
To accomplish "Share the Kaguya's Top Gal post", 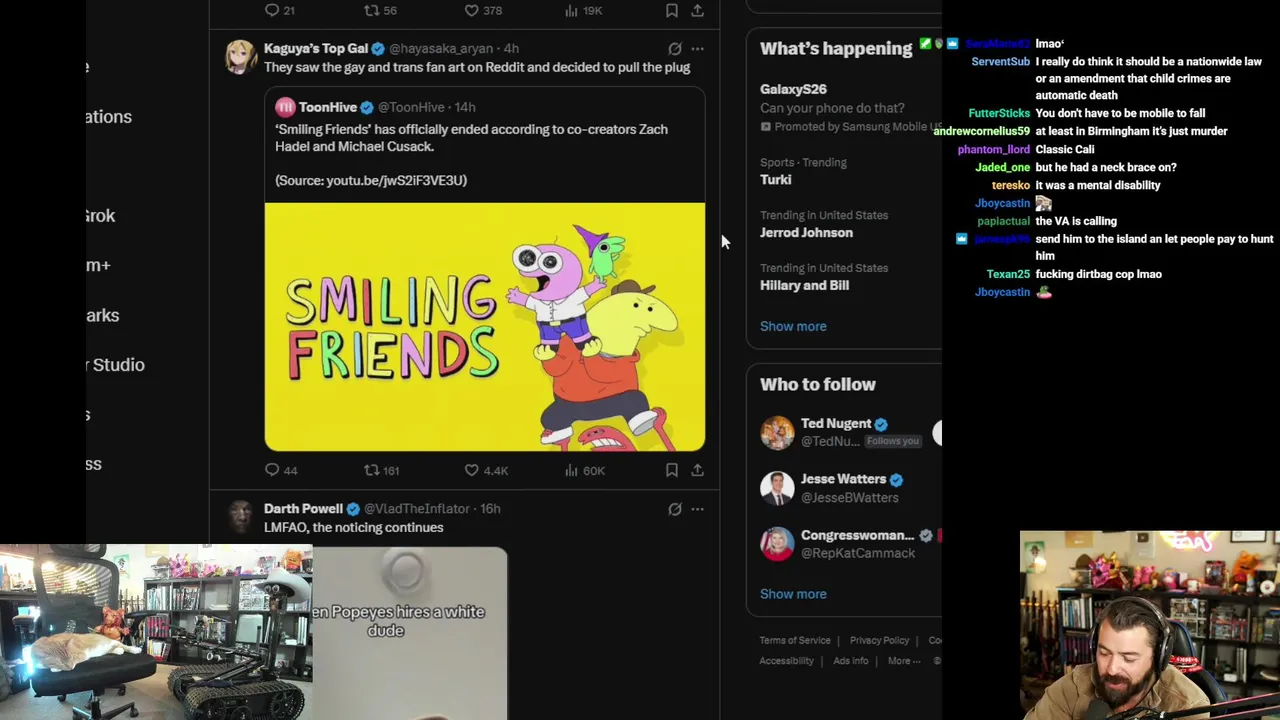I will point(697,470).
